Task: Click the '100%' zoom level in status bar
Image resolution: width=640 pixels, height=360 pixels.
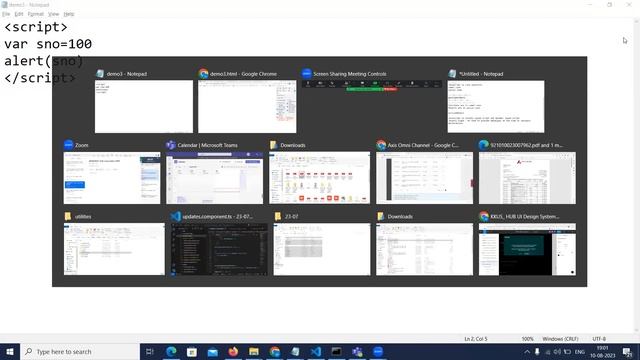Action: [527, 339]
